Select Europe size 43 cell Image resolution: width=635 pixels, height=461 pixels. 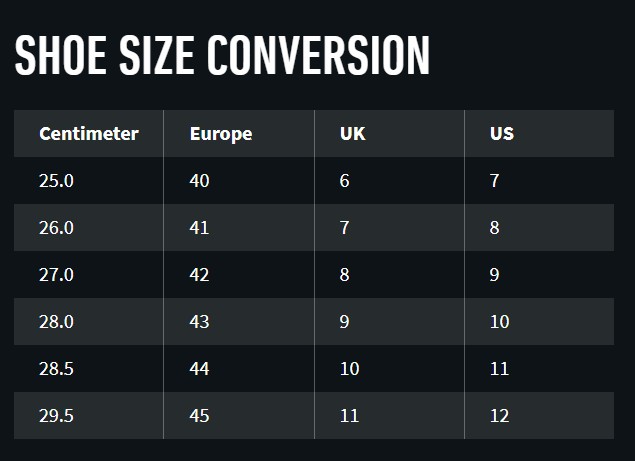199,322
